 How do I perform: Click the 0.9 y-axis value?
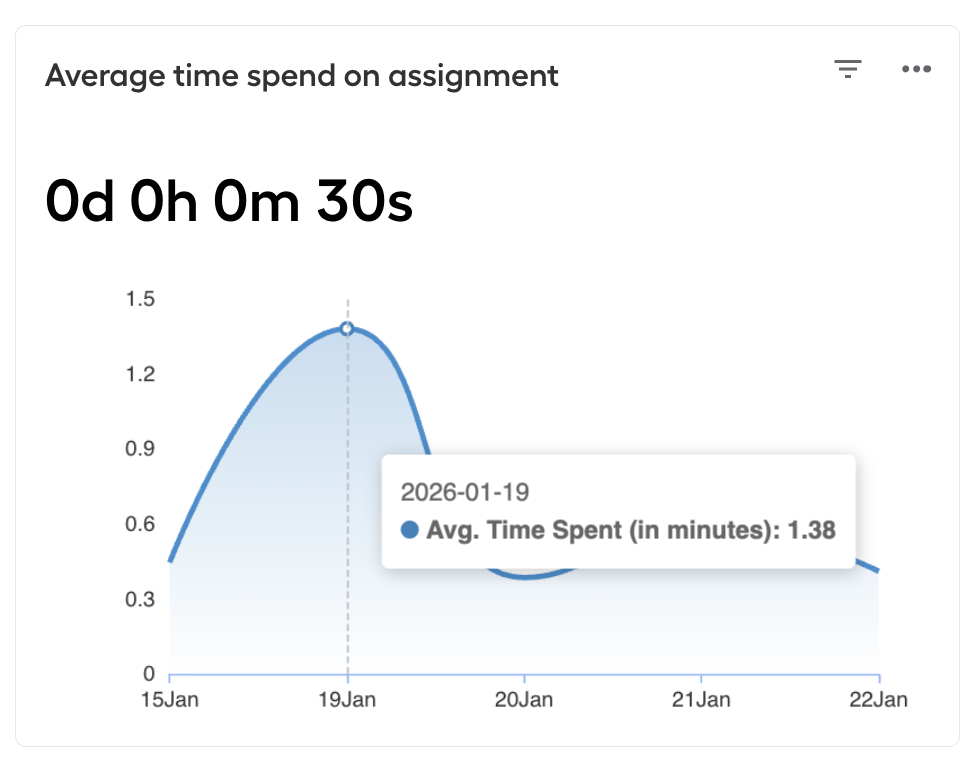point(140,449)
